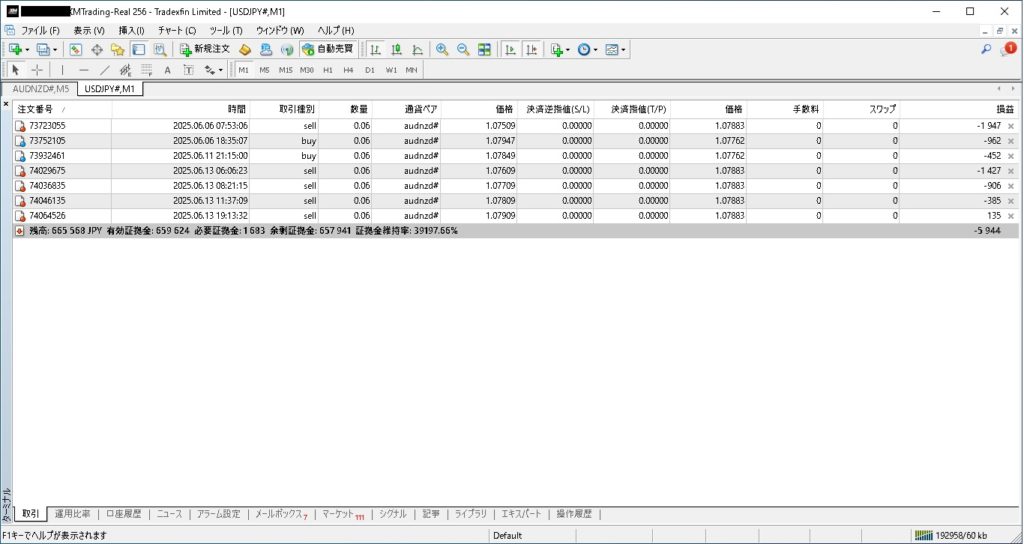Close order 73723055 with the x button

[x=1010, y=126]
